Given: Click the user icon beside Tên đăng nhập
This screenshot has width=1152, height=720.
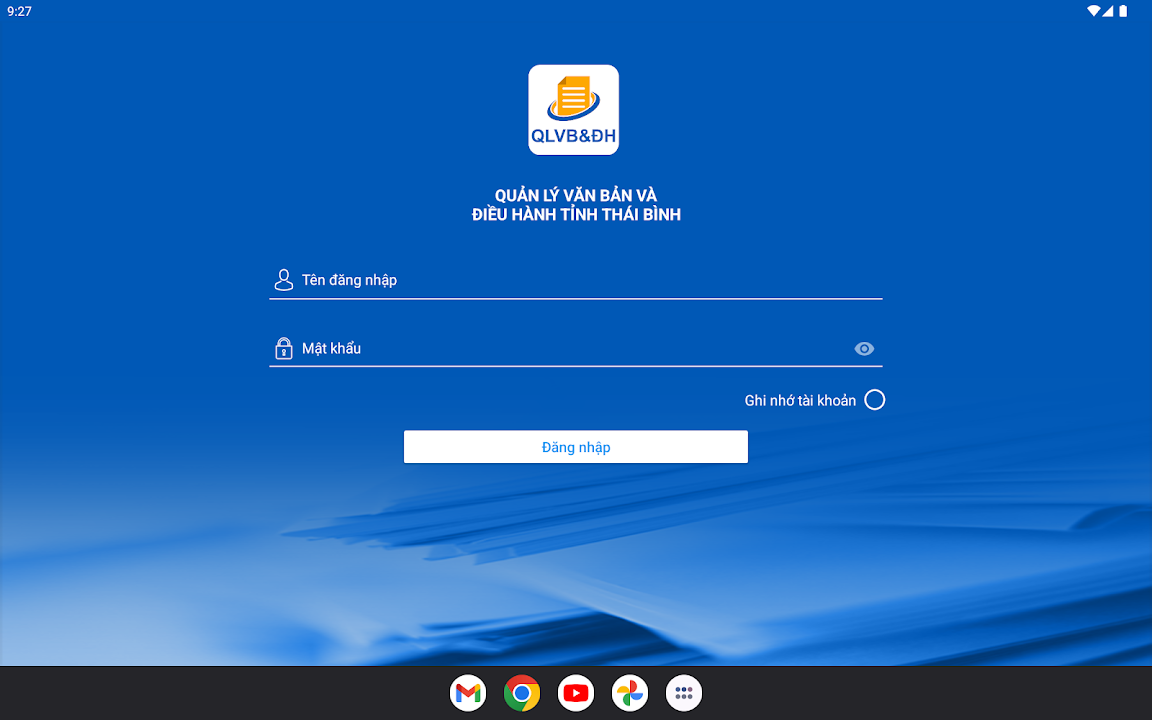Looking at the screenshot, I should pyautogui.click(x=284, y=280).
